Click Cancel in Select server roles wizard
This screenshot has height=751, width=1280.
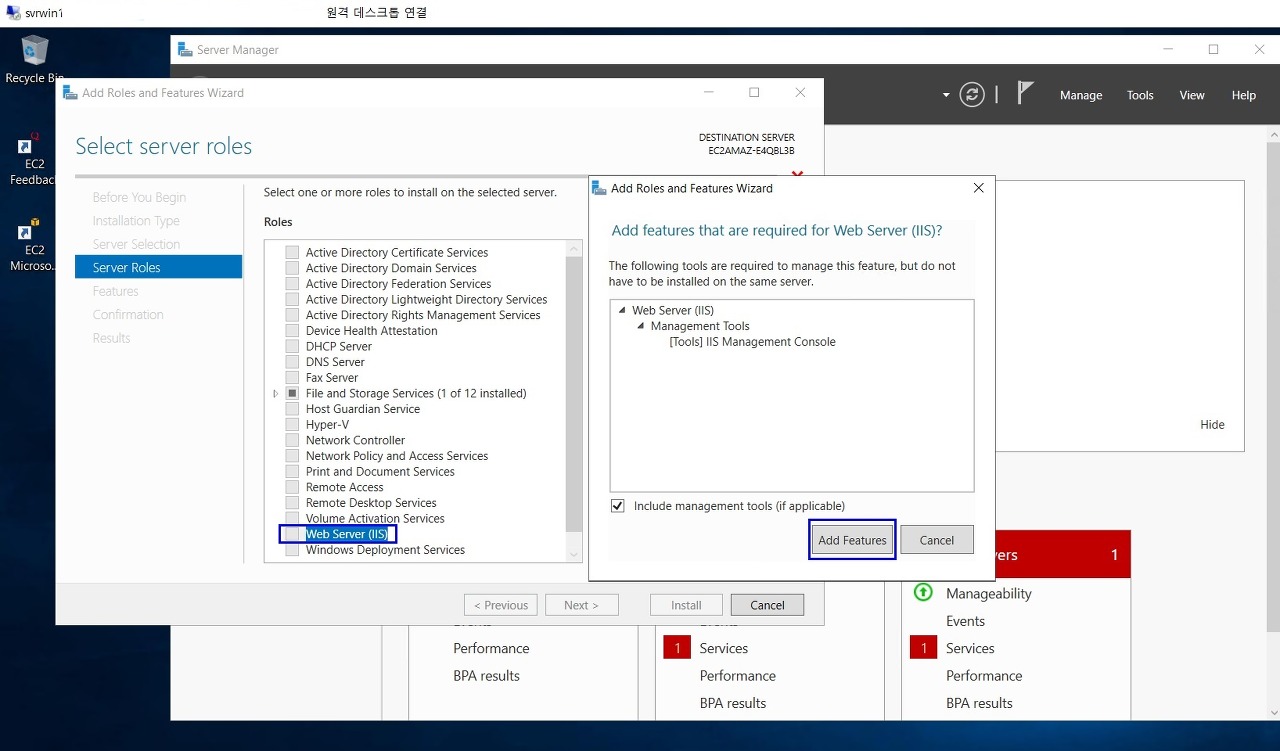[767, 605]
